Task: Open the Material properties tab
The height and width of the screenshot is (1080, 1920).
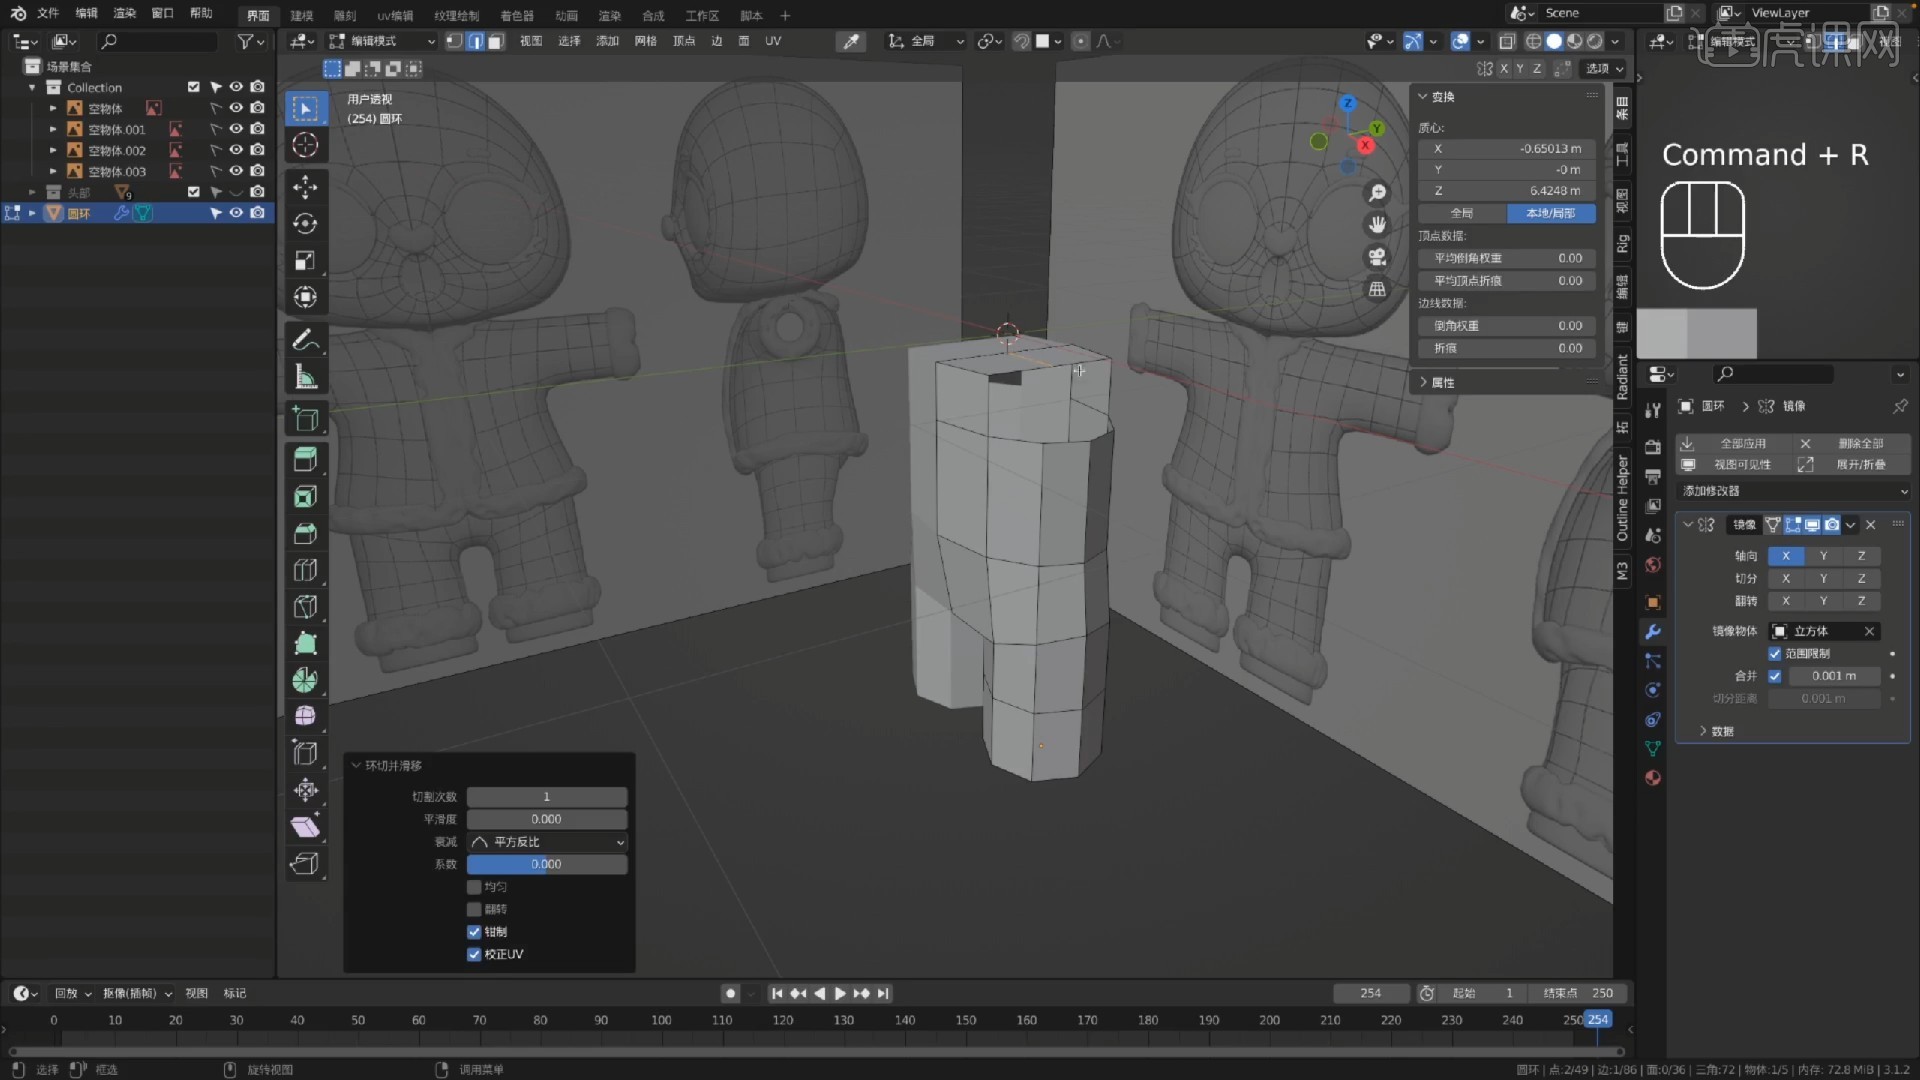Action: click(1653, 778)
